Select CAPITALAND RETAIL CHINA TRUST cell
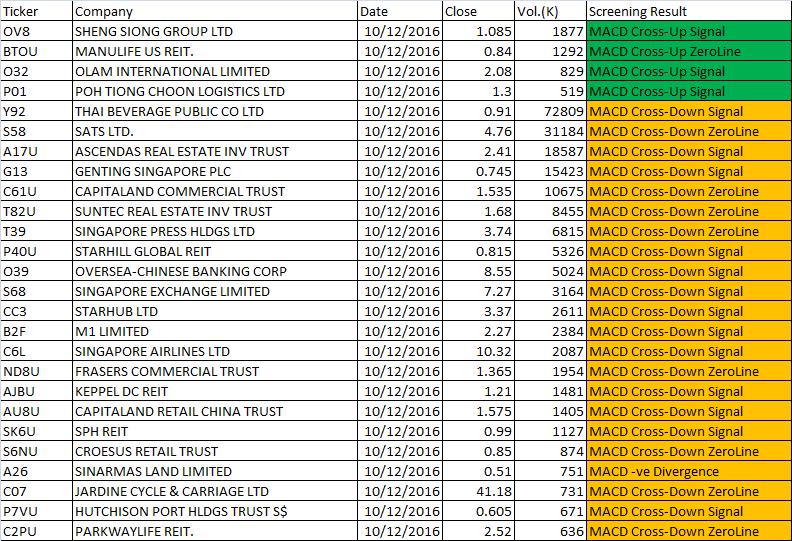Viewport: 792px width, 541px height. point(215,411)
